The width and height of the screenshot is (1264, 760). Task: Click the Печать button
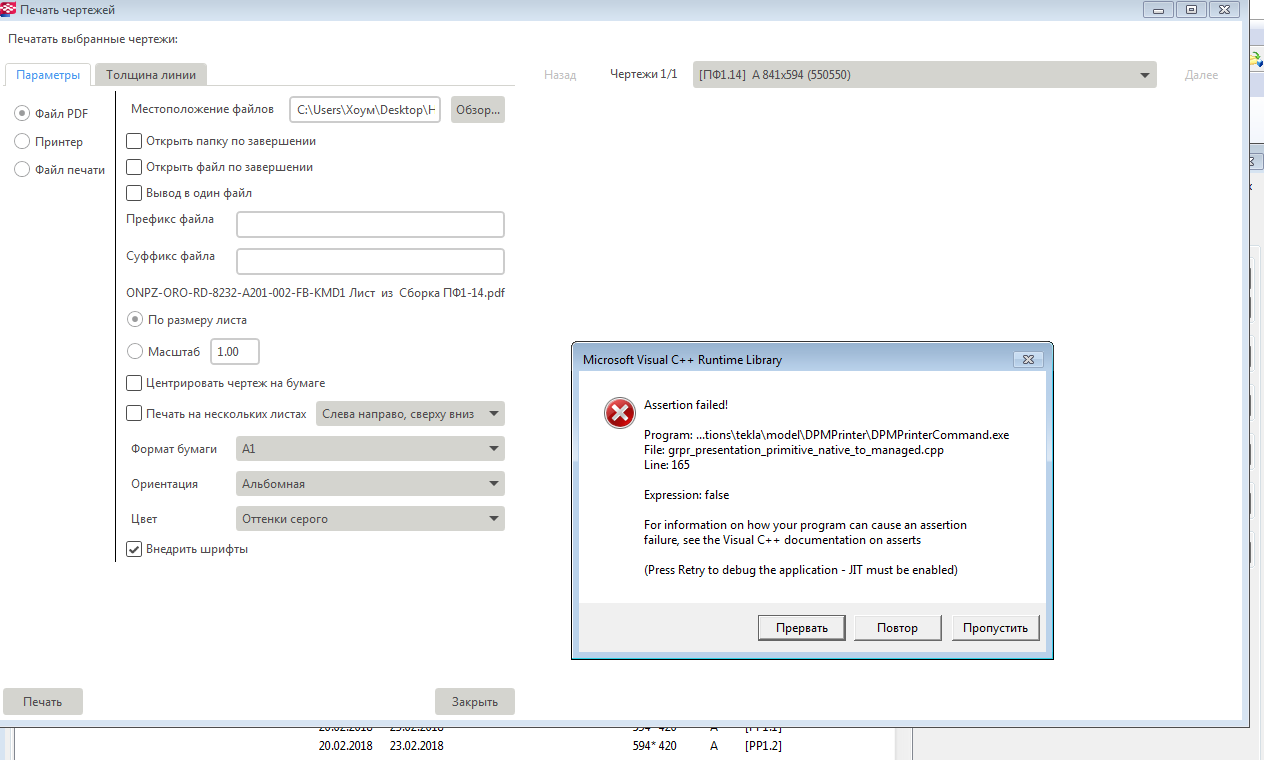click(43, 701)
